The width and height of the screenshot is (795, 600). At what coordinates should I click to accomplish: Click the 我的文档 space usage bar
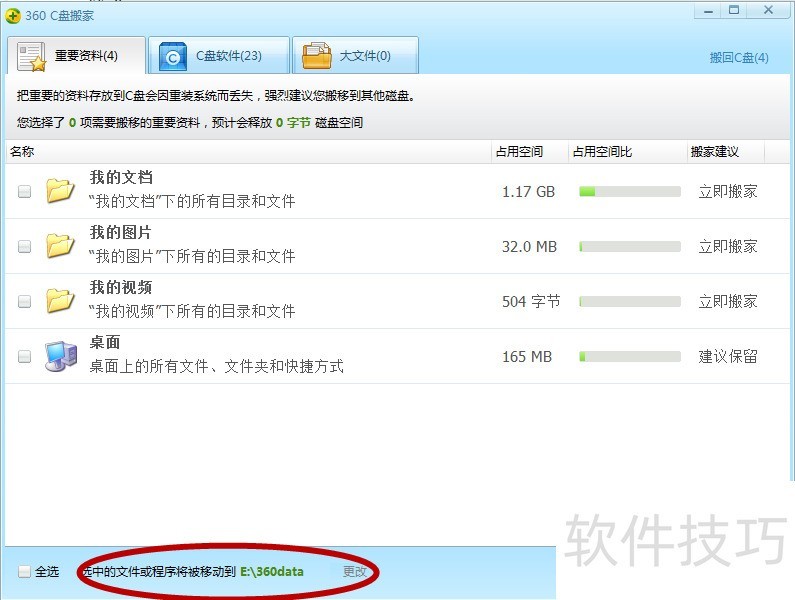(629, 191)
